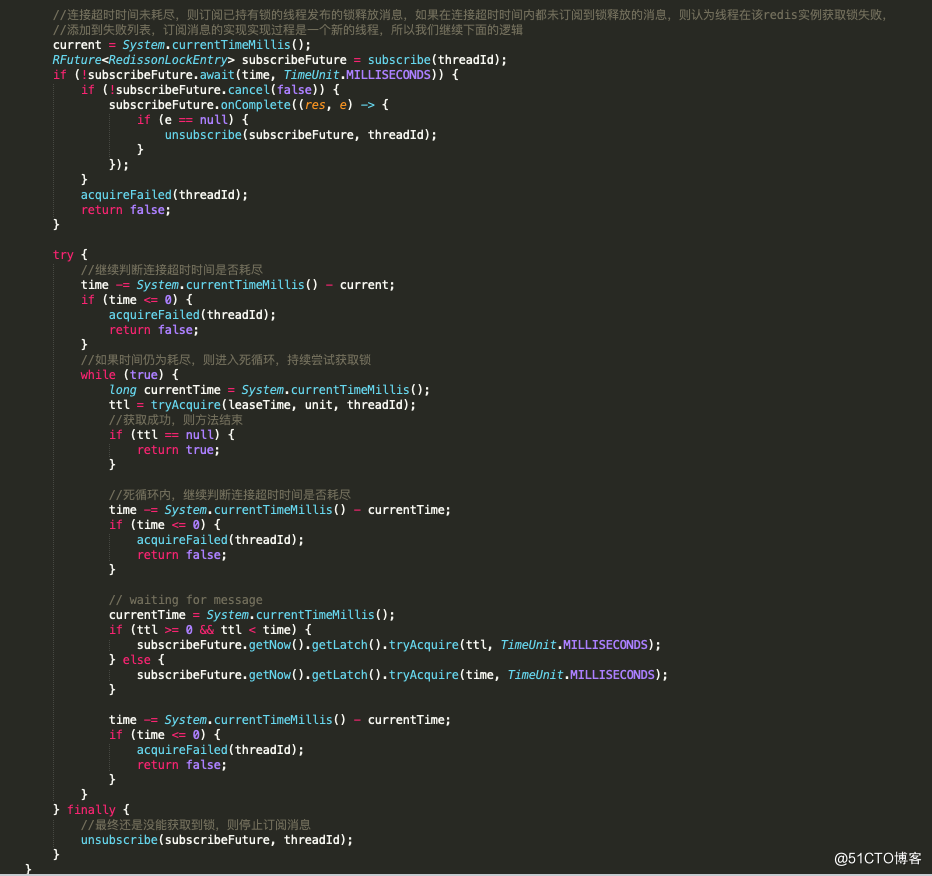This screenshot has height=876, width=932.
Task: Click 'if (ttl >= 0 && ttl < time) {'
Action: coord(210,630)
